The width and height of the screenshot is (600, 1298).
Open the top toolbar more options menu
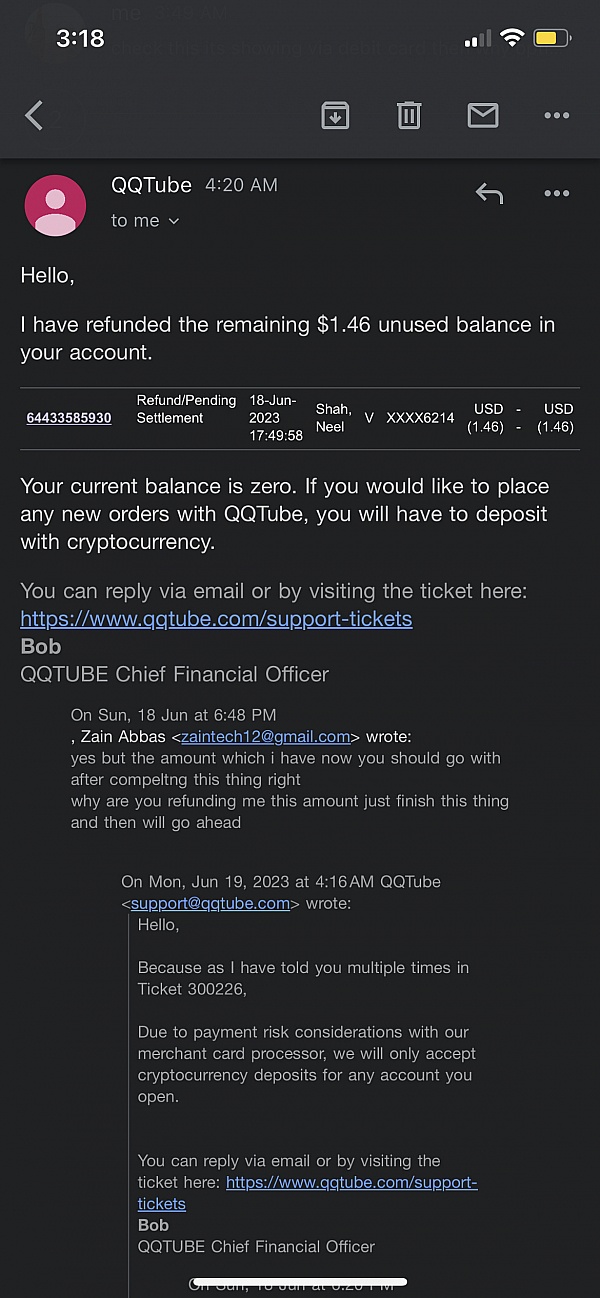point(556,116)
